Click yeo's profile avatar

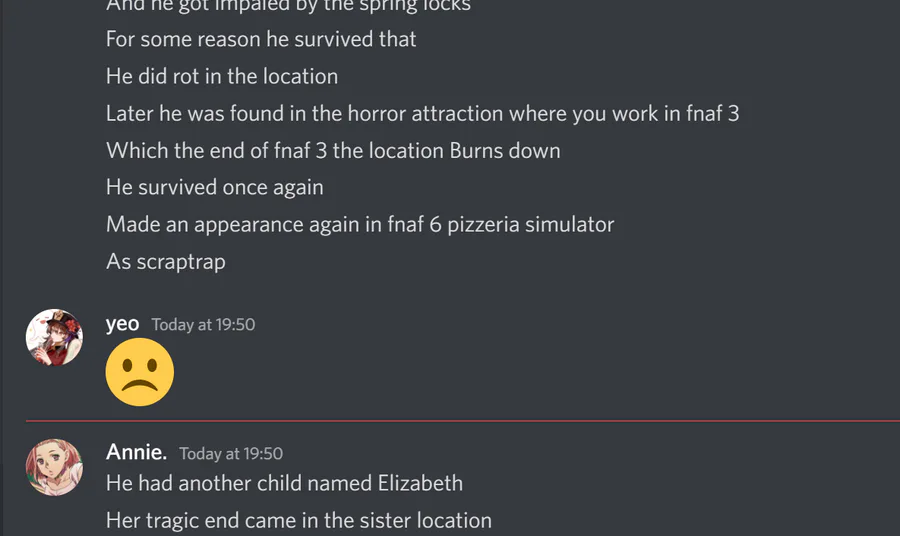pyautogui.click(x=54, y=337)
